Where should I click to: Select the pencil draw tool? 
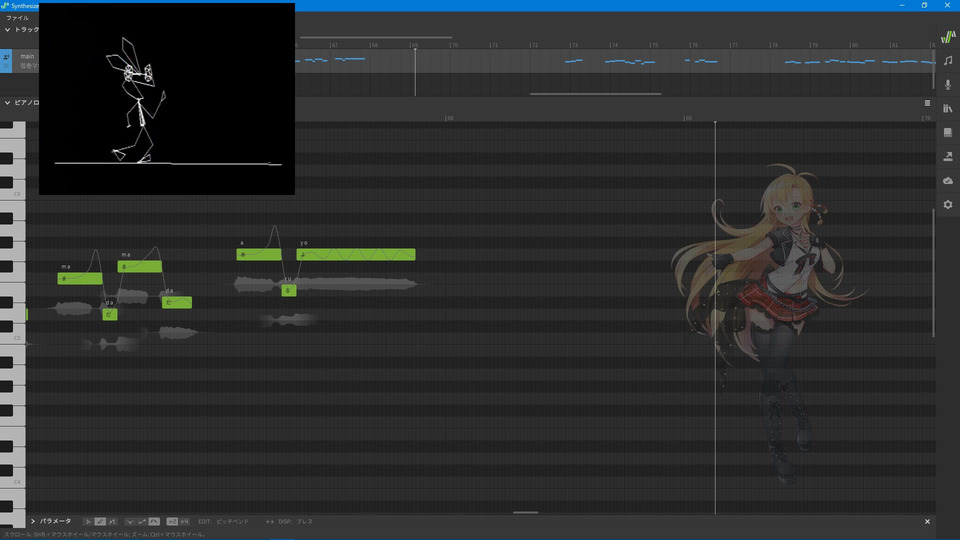(100, 522)
